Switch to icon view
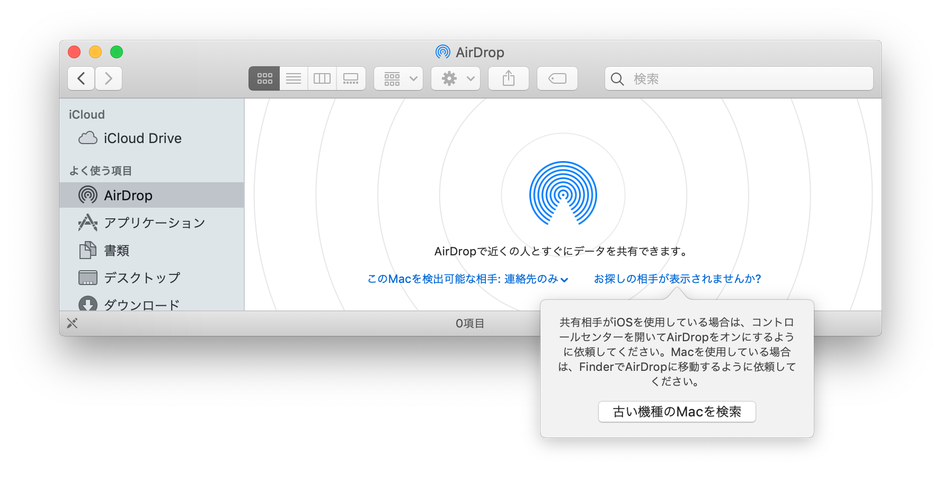Image resolution: width=941 pixels, height=480 pixels. point(264,79)
